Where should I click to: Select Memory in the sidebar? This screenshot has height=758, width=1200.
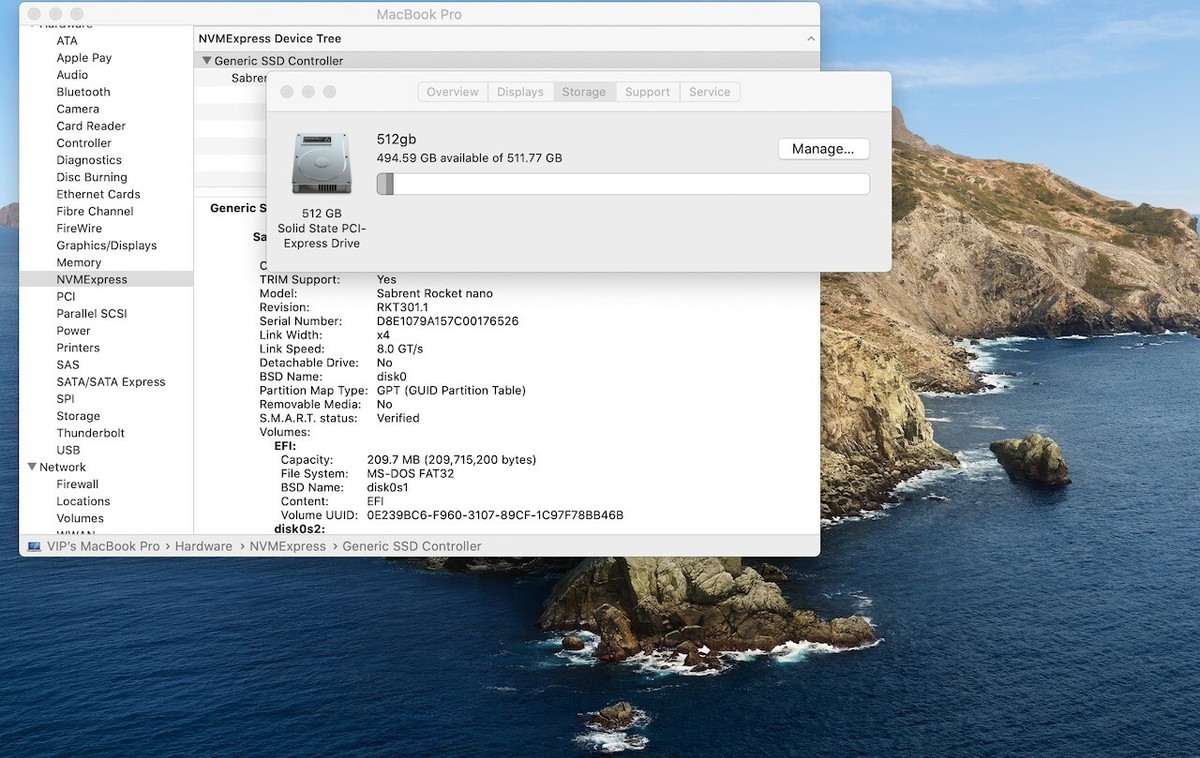point(79,262)
